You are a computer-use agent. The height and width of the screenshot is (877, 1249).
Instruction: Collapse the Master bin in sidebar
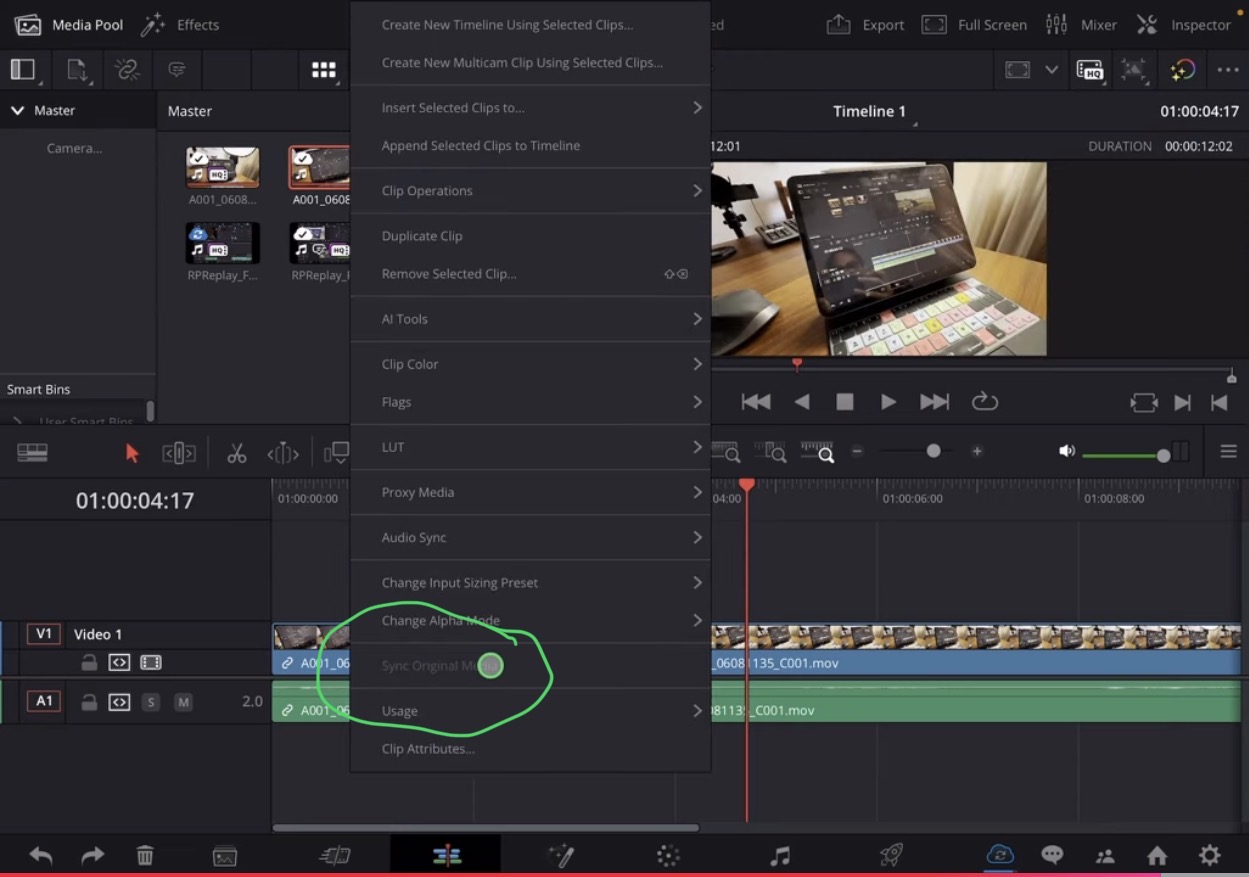coord(18,110)
